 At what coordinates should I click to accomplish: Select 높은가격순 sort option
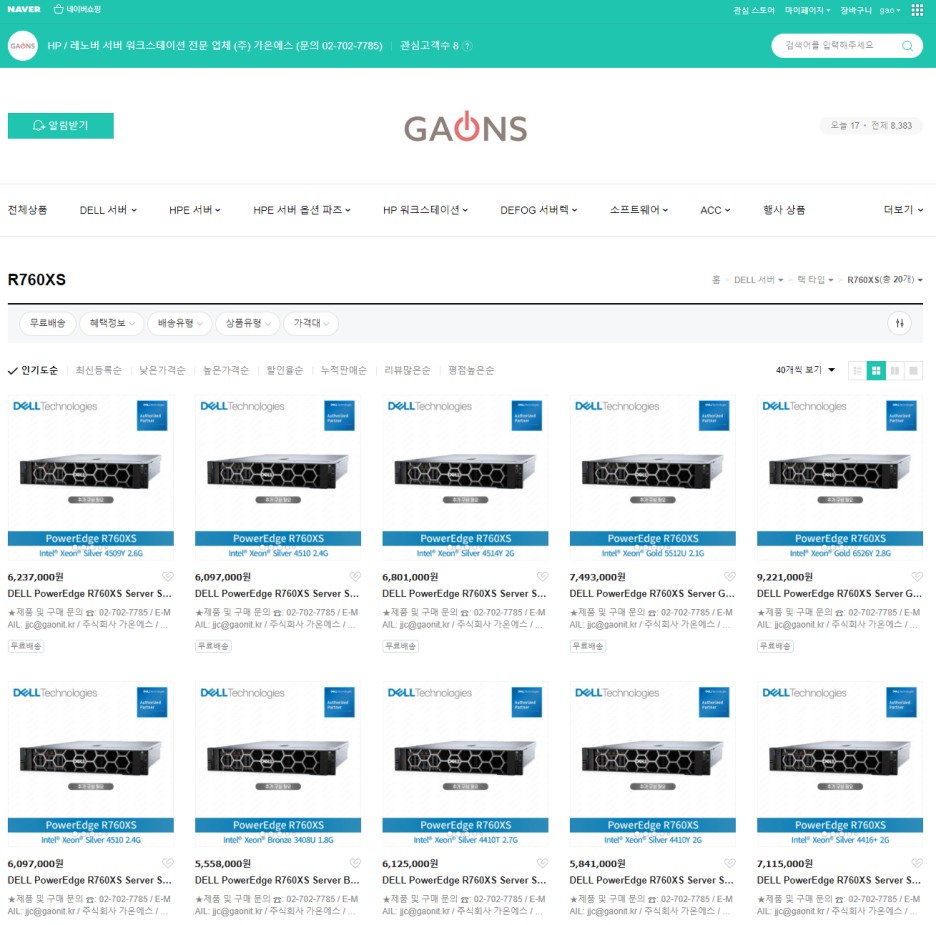[226, 371]
